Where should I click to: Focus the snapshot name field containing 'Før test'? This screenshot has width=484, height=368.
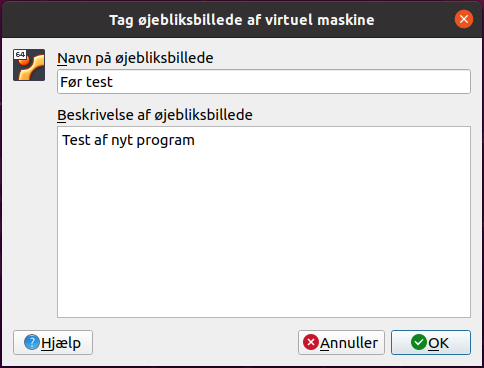264,81
